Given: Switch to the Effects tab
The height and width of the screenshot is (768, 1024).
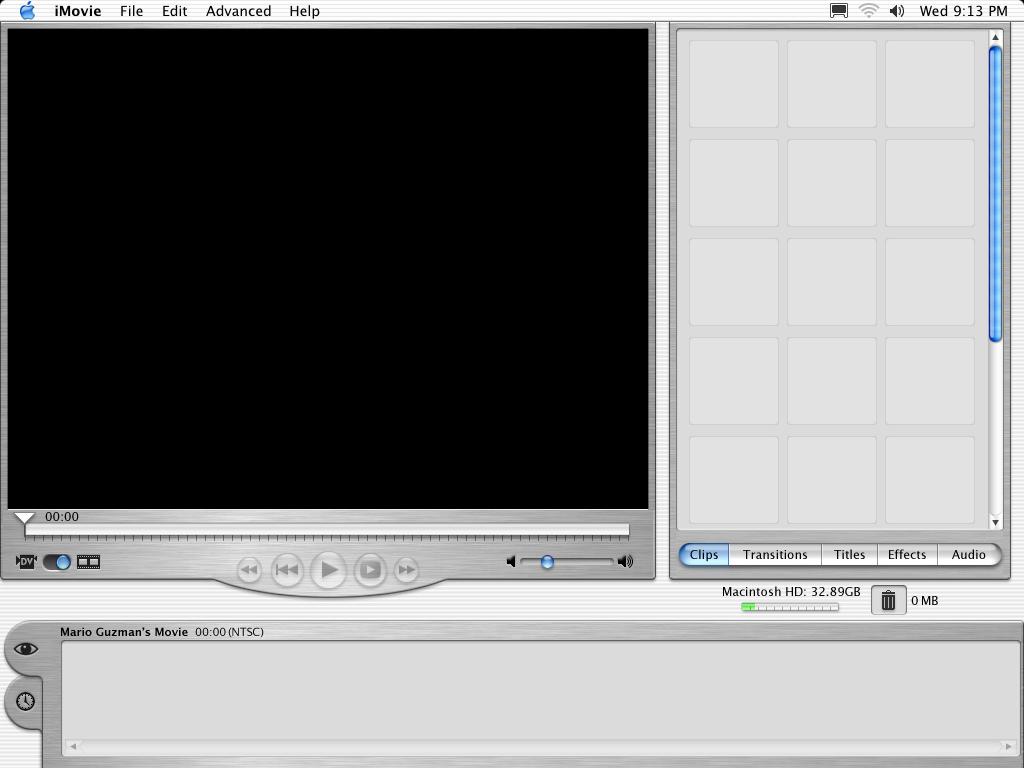Looking at the screenshot, I should 907,554.
